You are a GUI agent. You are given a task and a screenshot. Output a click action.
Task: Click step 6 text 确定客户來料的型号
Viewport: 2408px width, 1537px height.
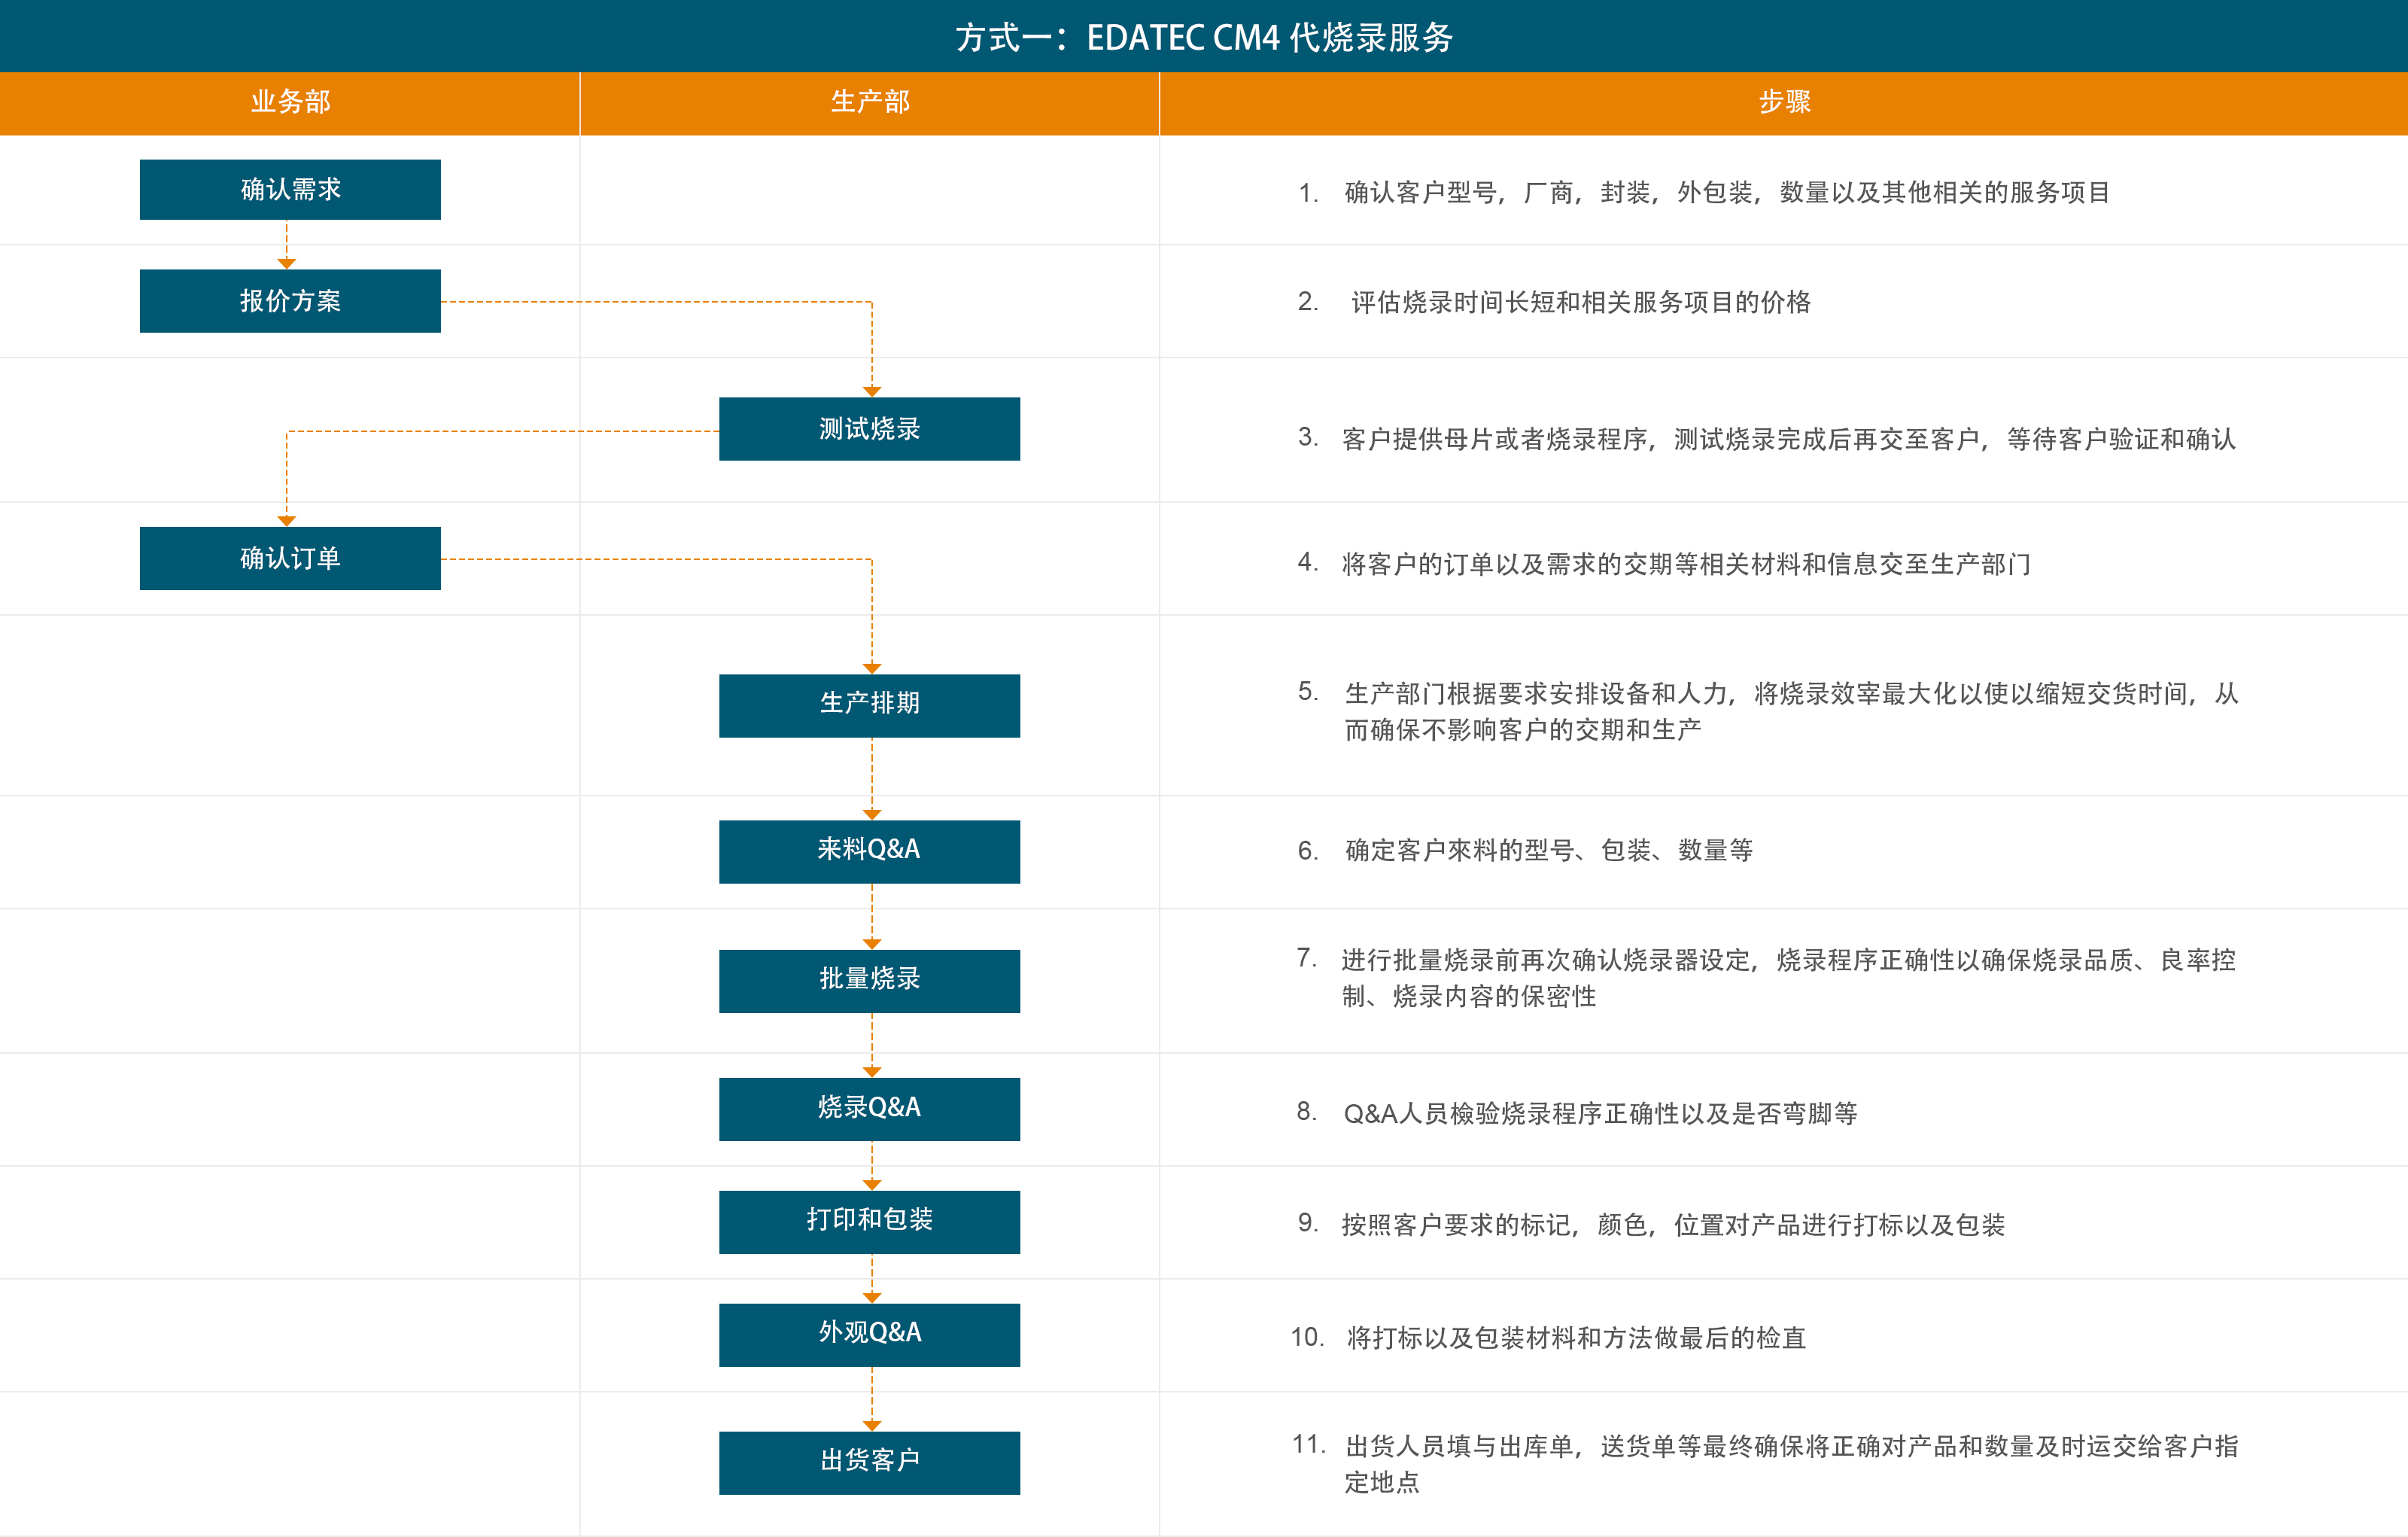coord(1548,850)
